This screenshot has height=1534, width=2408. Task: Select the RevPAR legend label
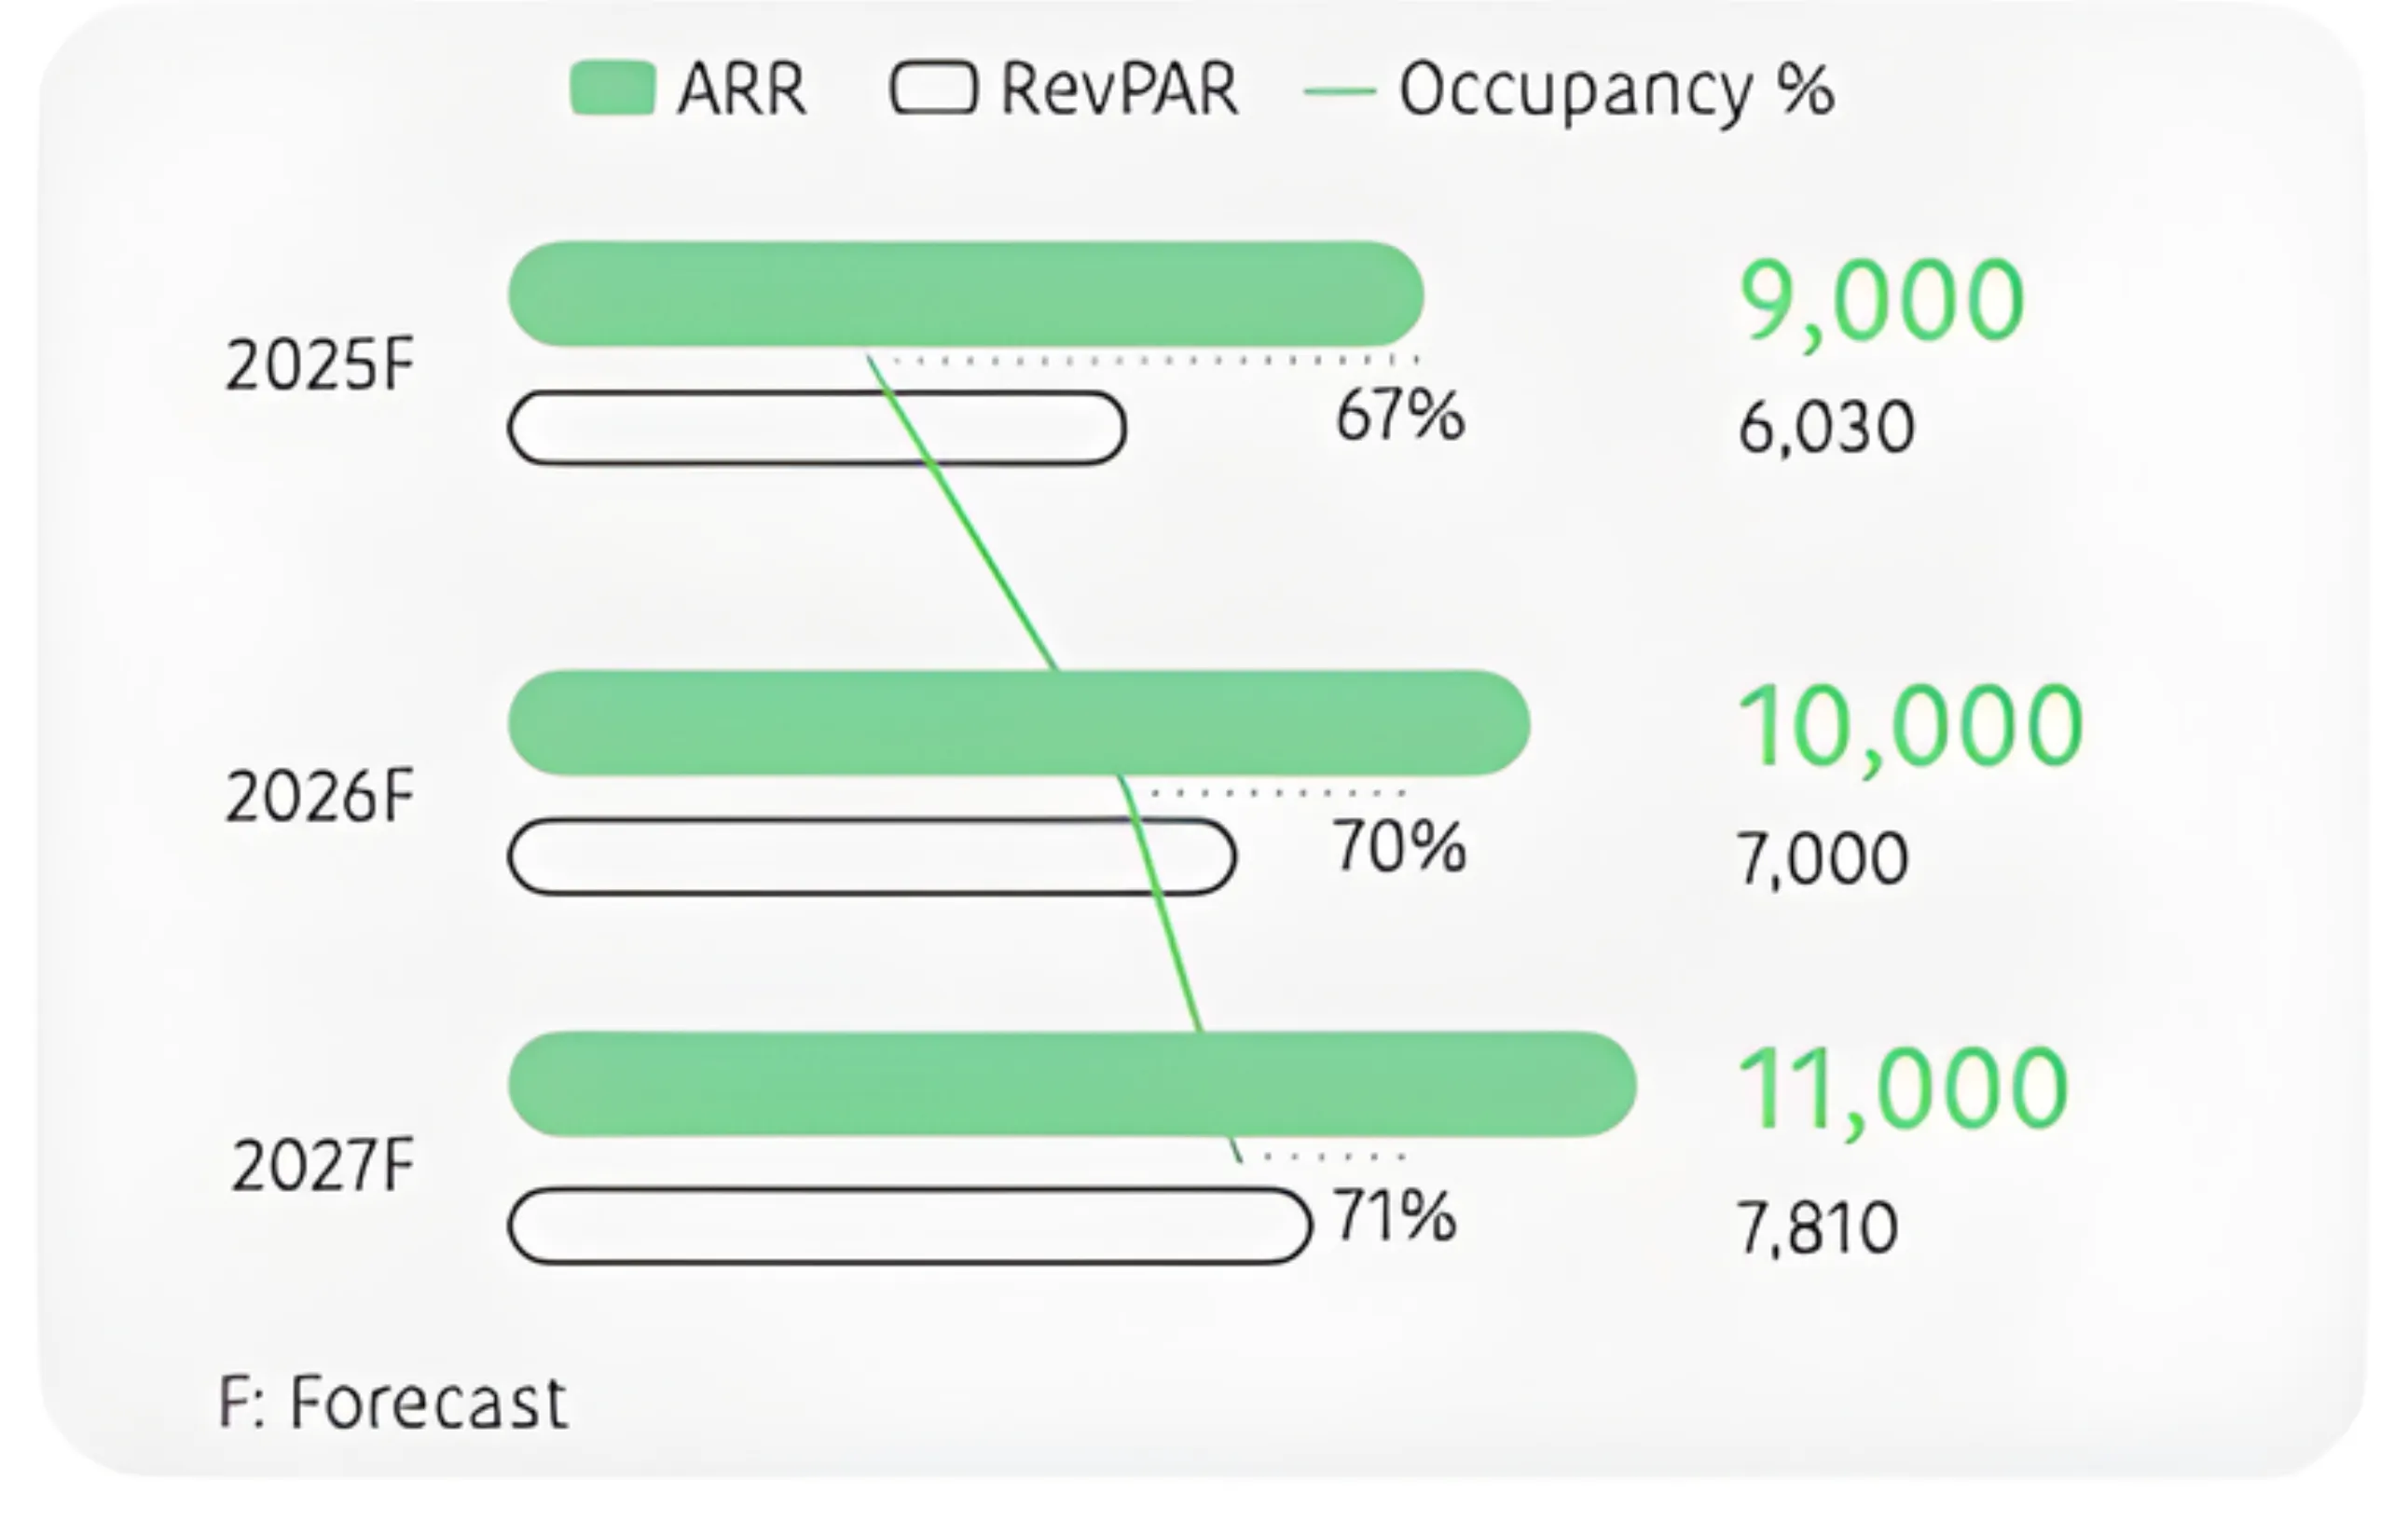tap(1119, 90)
